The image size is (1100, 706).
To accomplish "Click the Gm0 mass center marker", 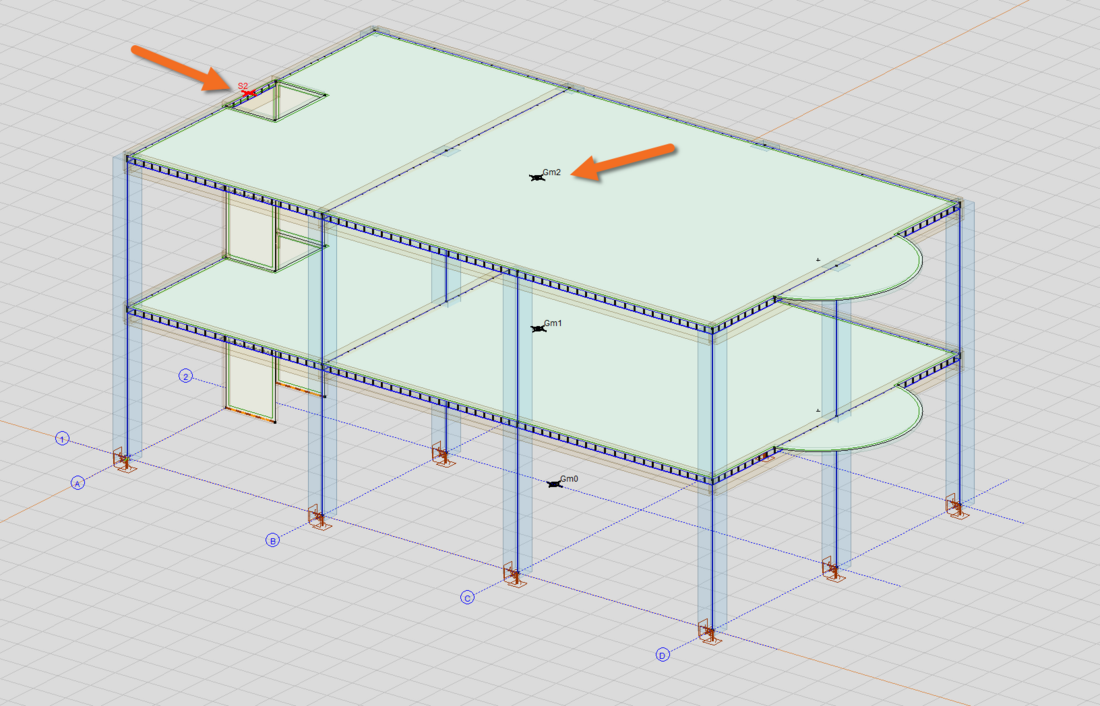I will pyautogui.click(x=555, y=483).
